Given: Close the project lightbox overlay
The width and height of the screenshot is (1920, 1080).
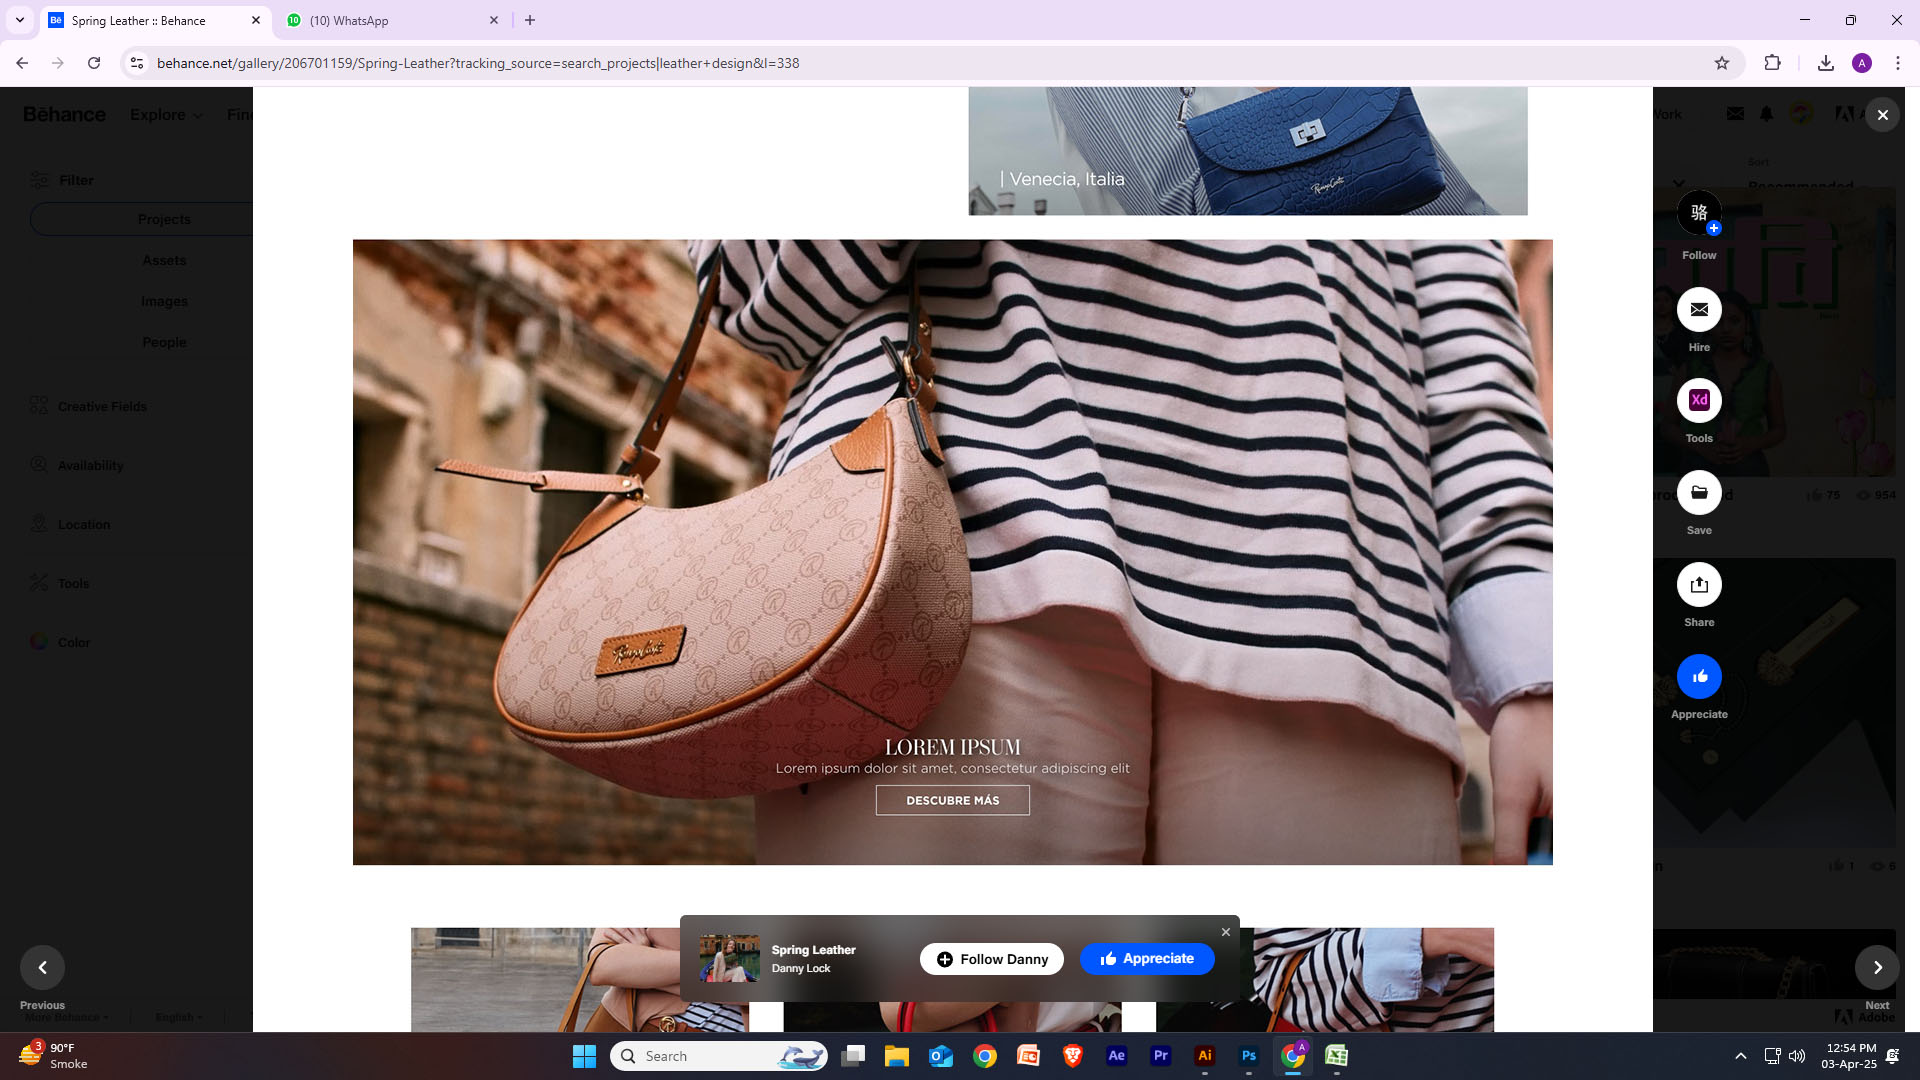Looking at the screenshot, I should coord(1882,115).
